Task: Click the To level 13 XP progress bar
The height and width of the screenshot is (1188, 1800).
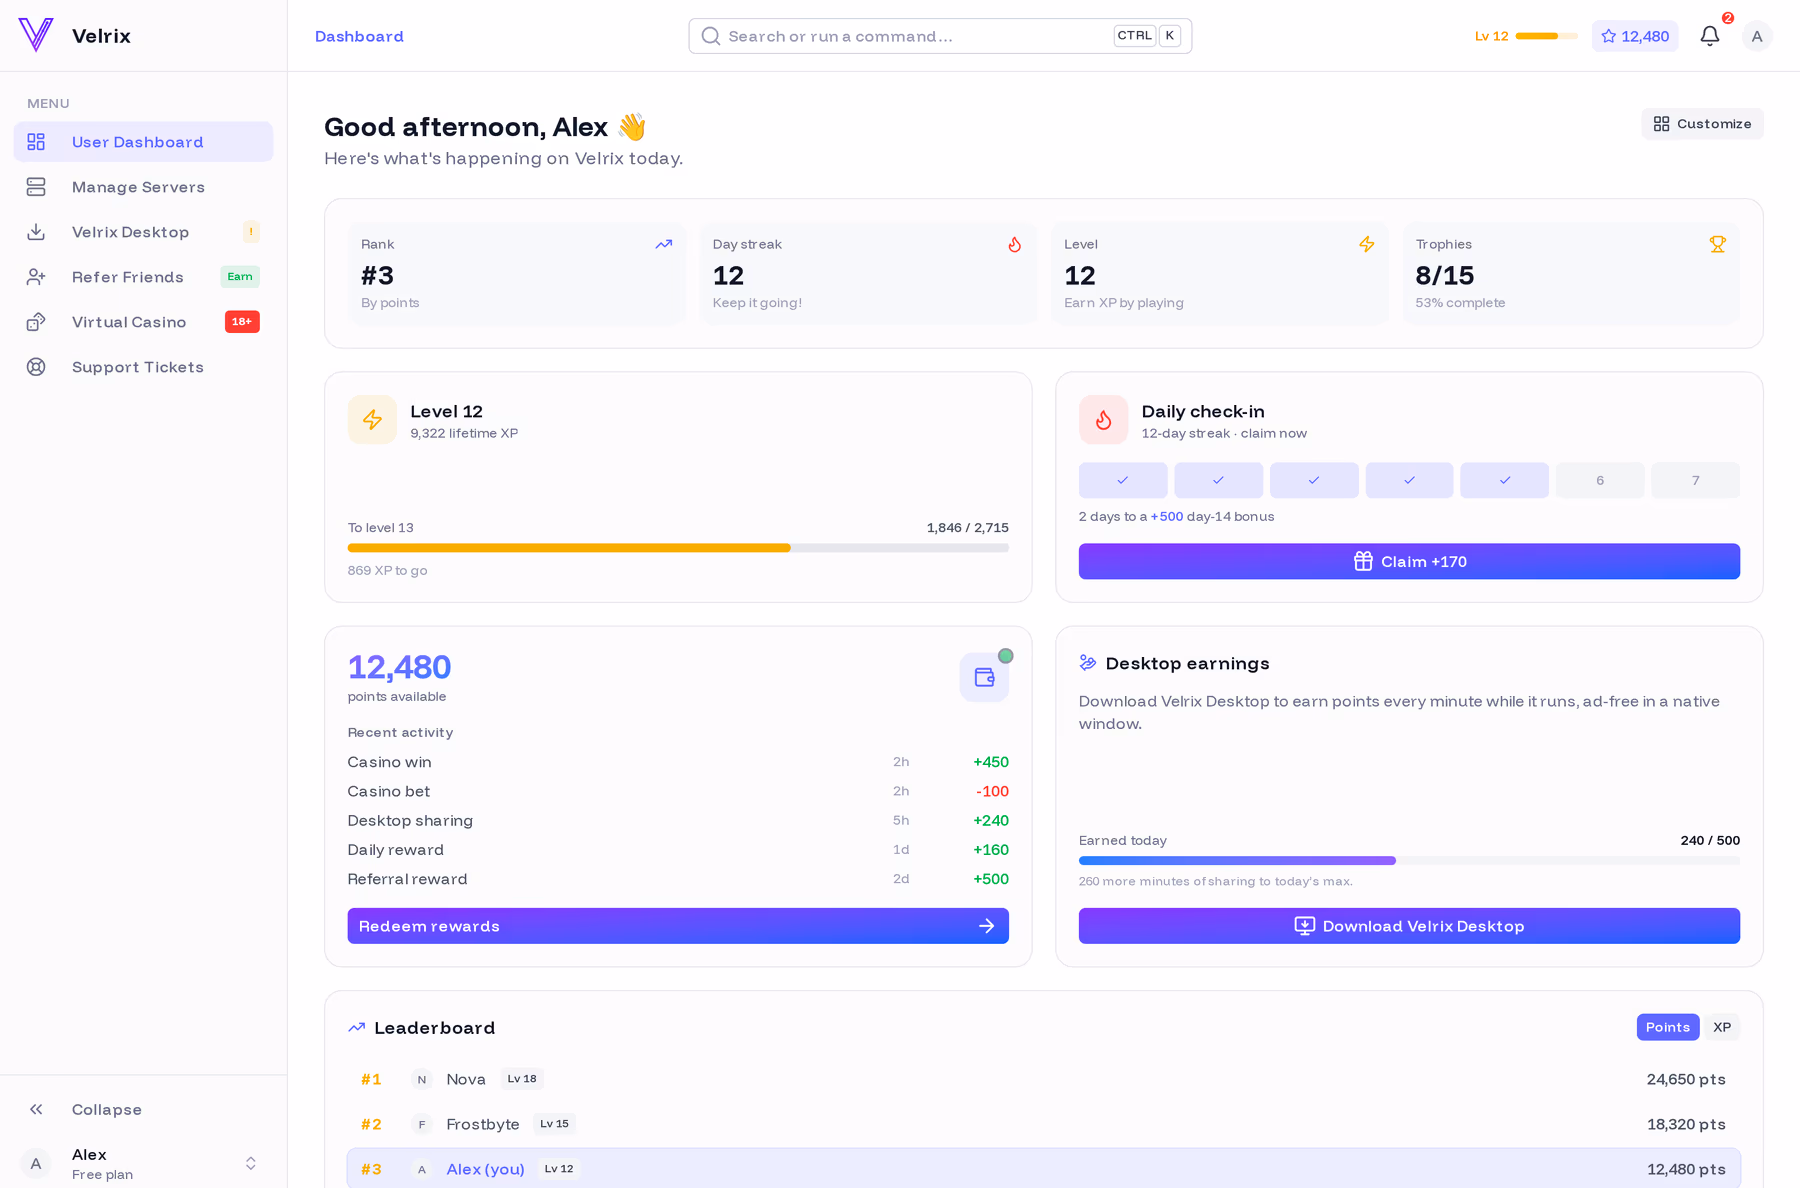Action: click(x=678, y=548)
